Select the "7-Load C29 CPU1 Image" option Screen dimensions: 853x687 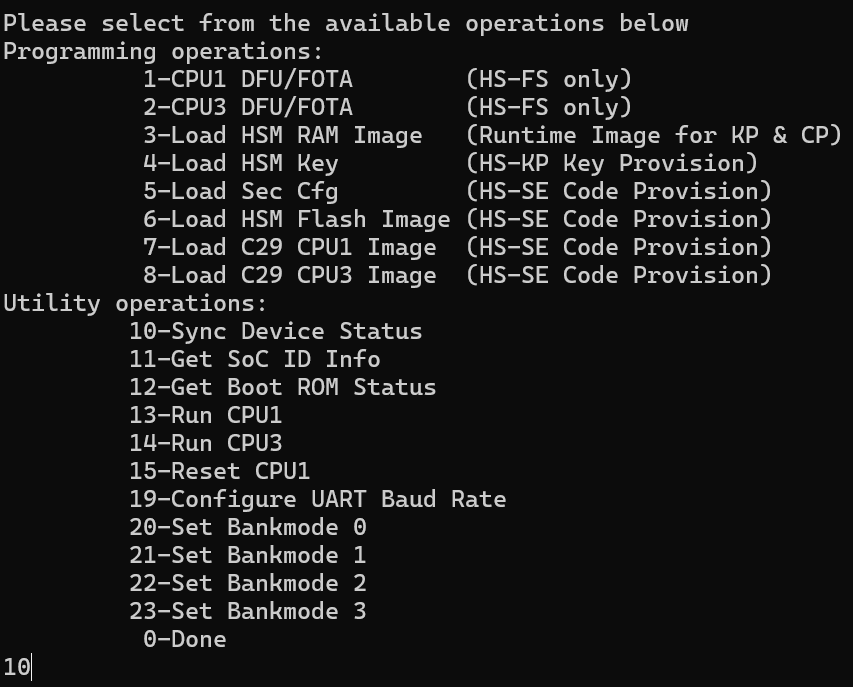(x=289, y=247)
